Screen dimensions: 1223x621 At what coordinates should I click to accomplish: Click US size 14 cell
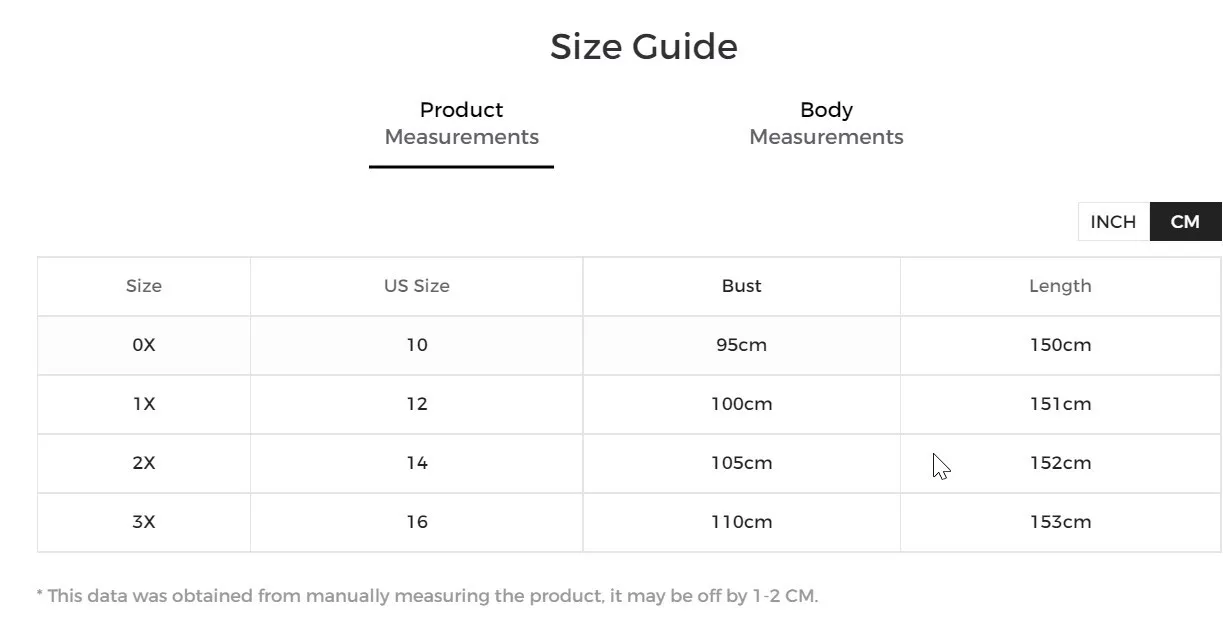pyautogui.click(x=417, y=463)
